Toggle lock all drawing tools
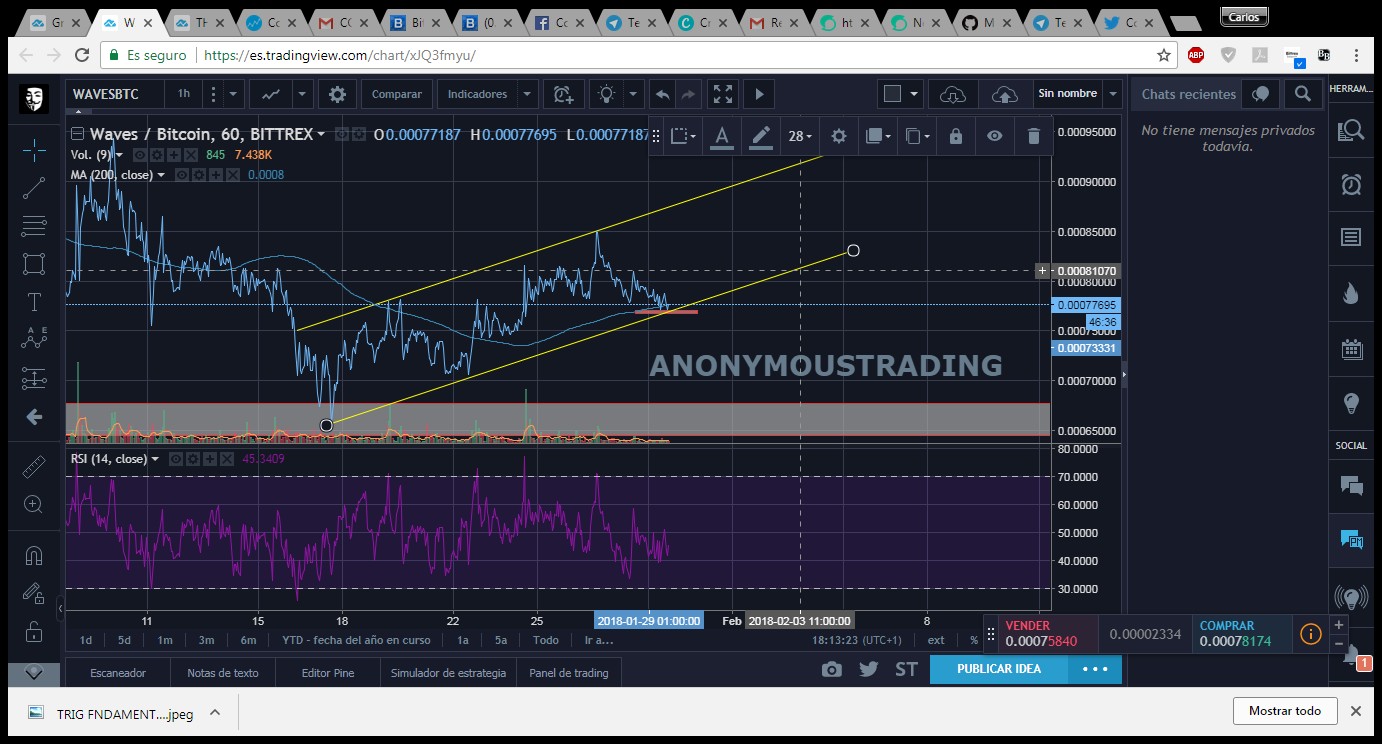Image resolution: width=1382 pixels, height=744 pixels. [x=34, y=631]
